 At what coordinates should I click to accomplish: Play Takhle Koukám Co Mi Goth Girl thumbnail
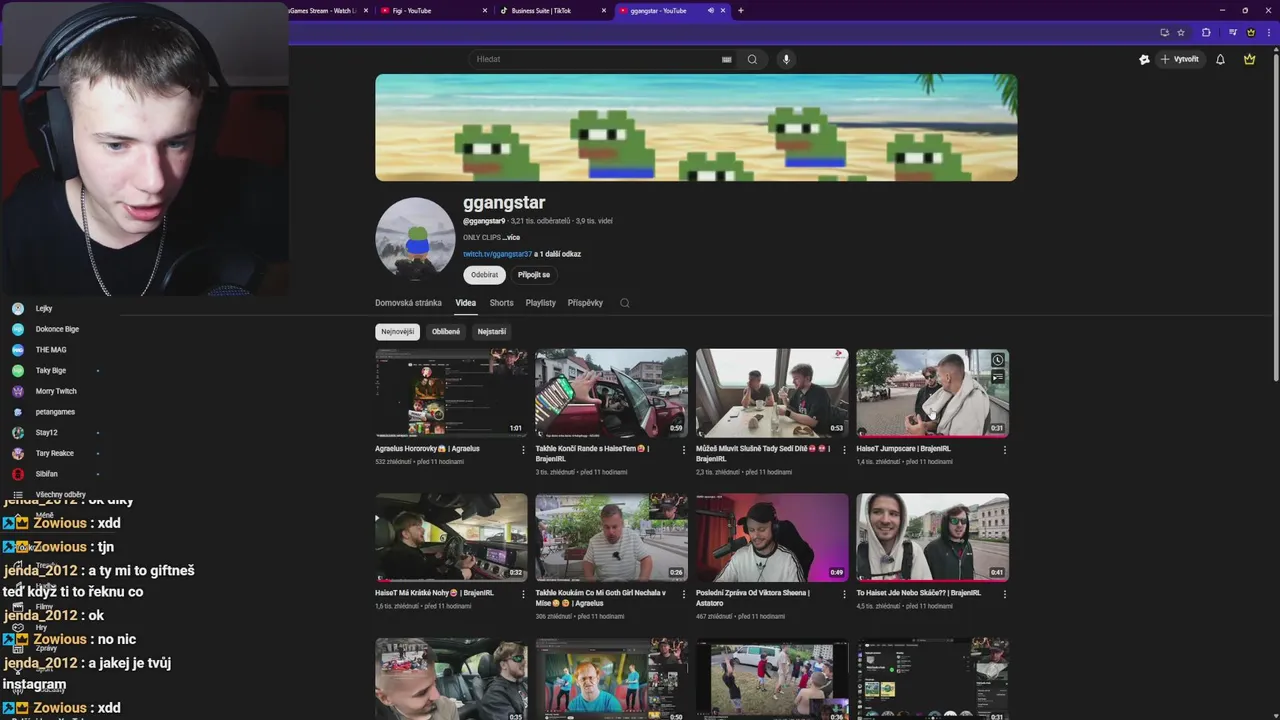click(611, 537)
